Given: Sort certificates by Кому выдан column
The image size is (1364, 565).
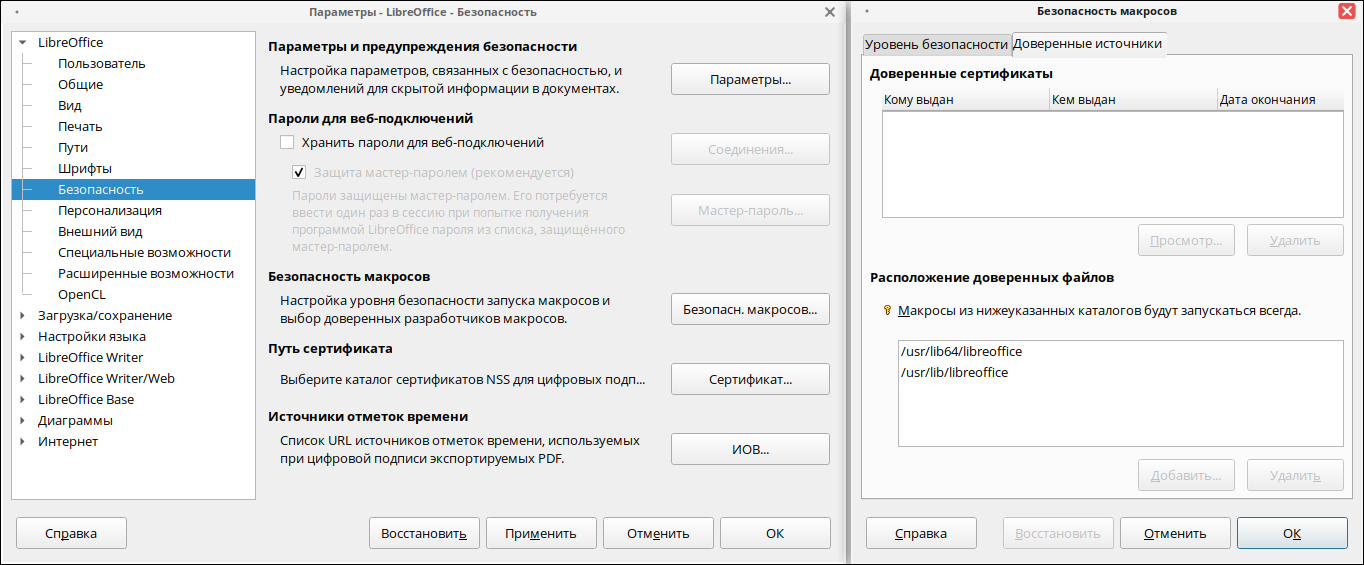Looking at the screenshot, I should coord(962,100).
